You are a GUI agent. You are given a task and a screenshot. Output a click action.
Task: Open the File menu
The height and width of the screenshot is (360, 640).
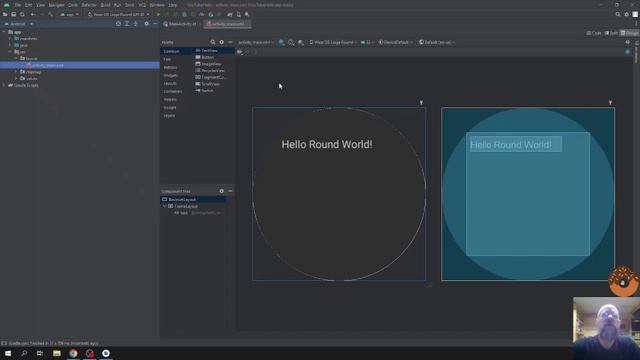(x=18, y=5)
